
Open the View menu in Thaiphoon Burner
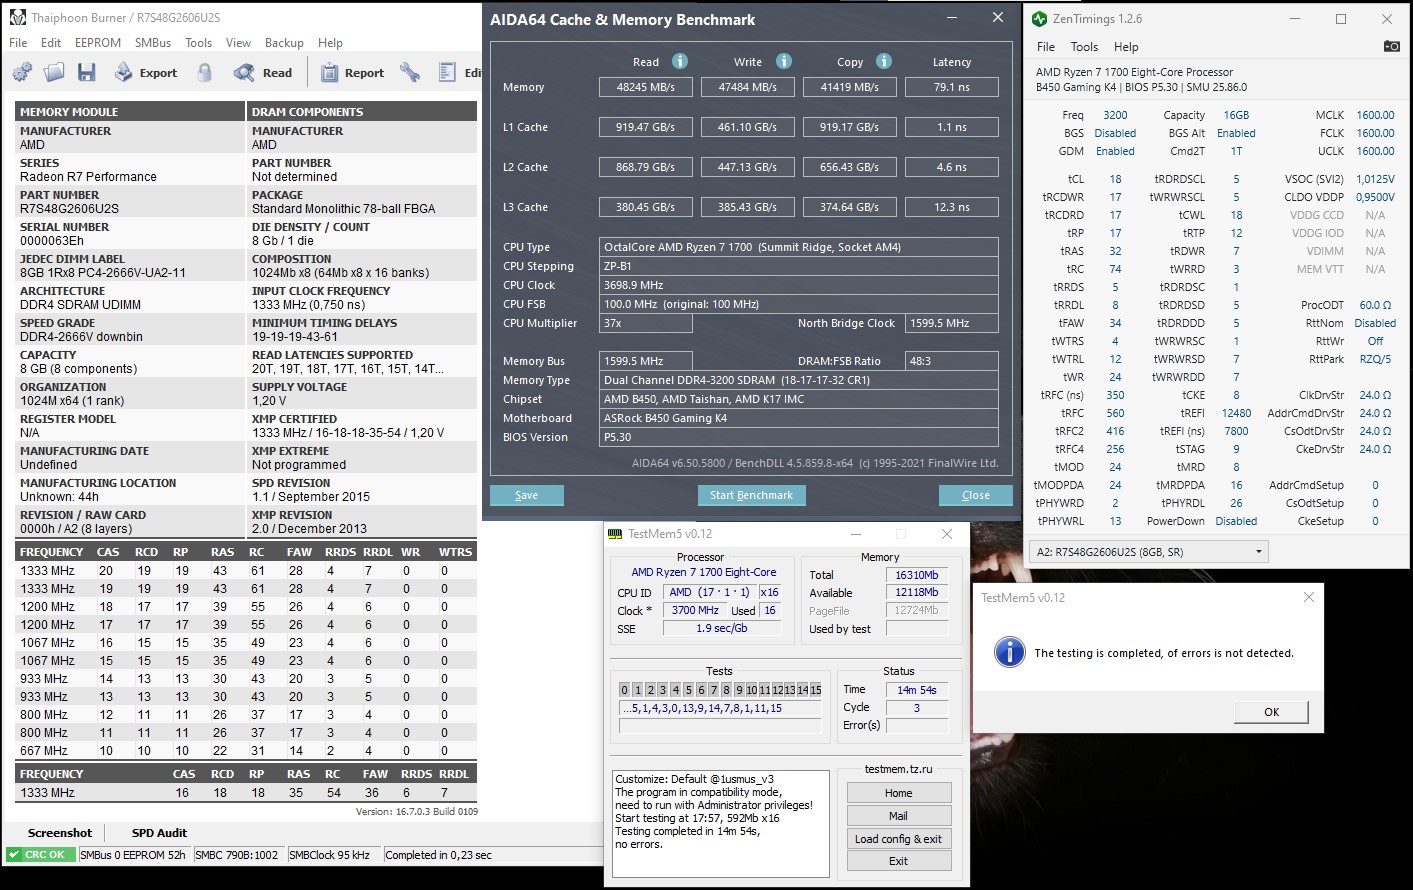(238, 43)
